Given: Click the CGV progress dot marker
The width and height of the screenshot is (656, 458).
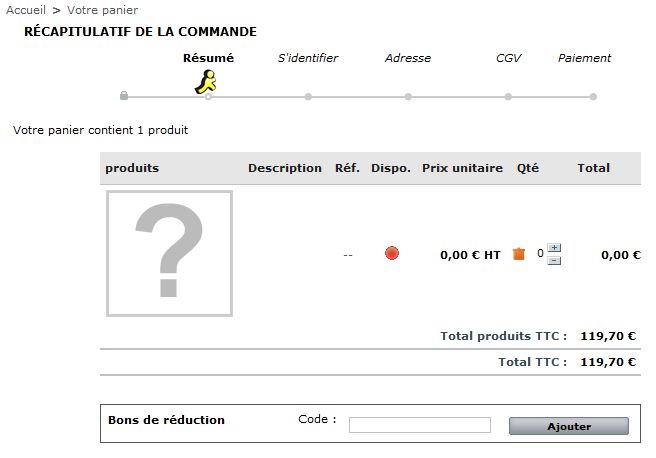Looking at the screenshot, I should 508,97.
